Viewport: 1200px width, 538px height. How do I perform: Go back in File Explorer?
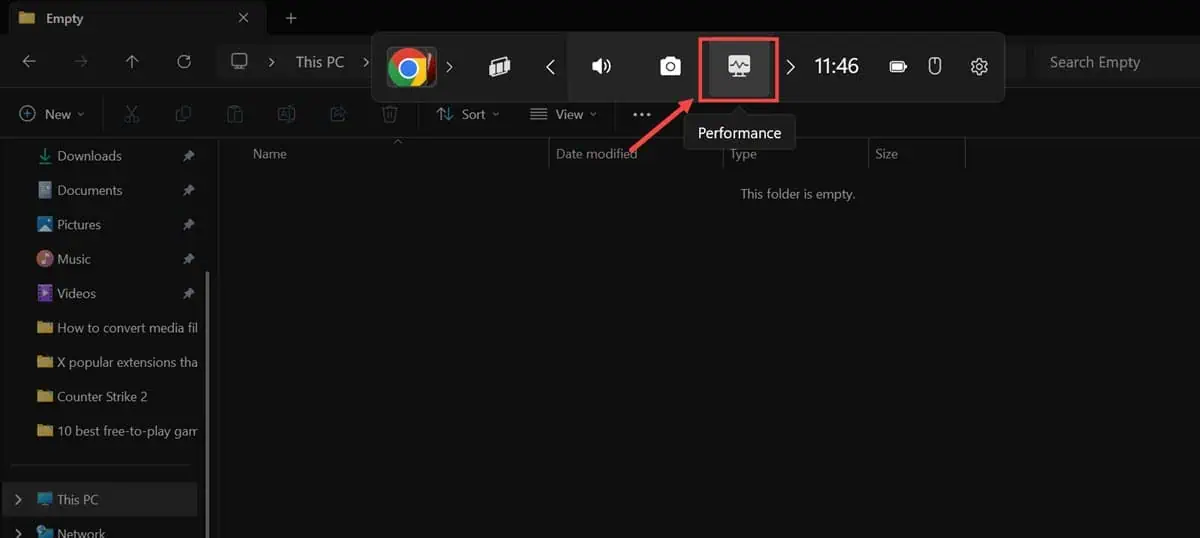pos(29,62)
